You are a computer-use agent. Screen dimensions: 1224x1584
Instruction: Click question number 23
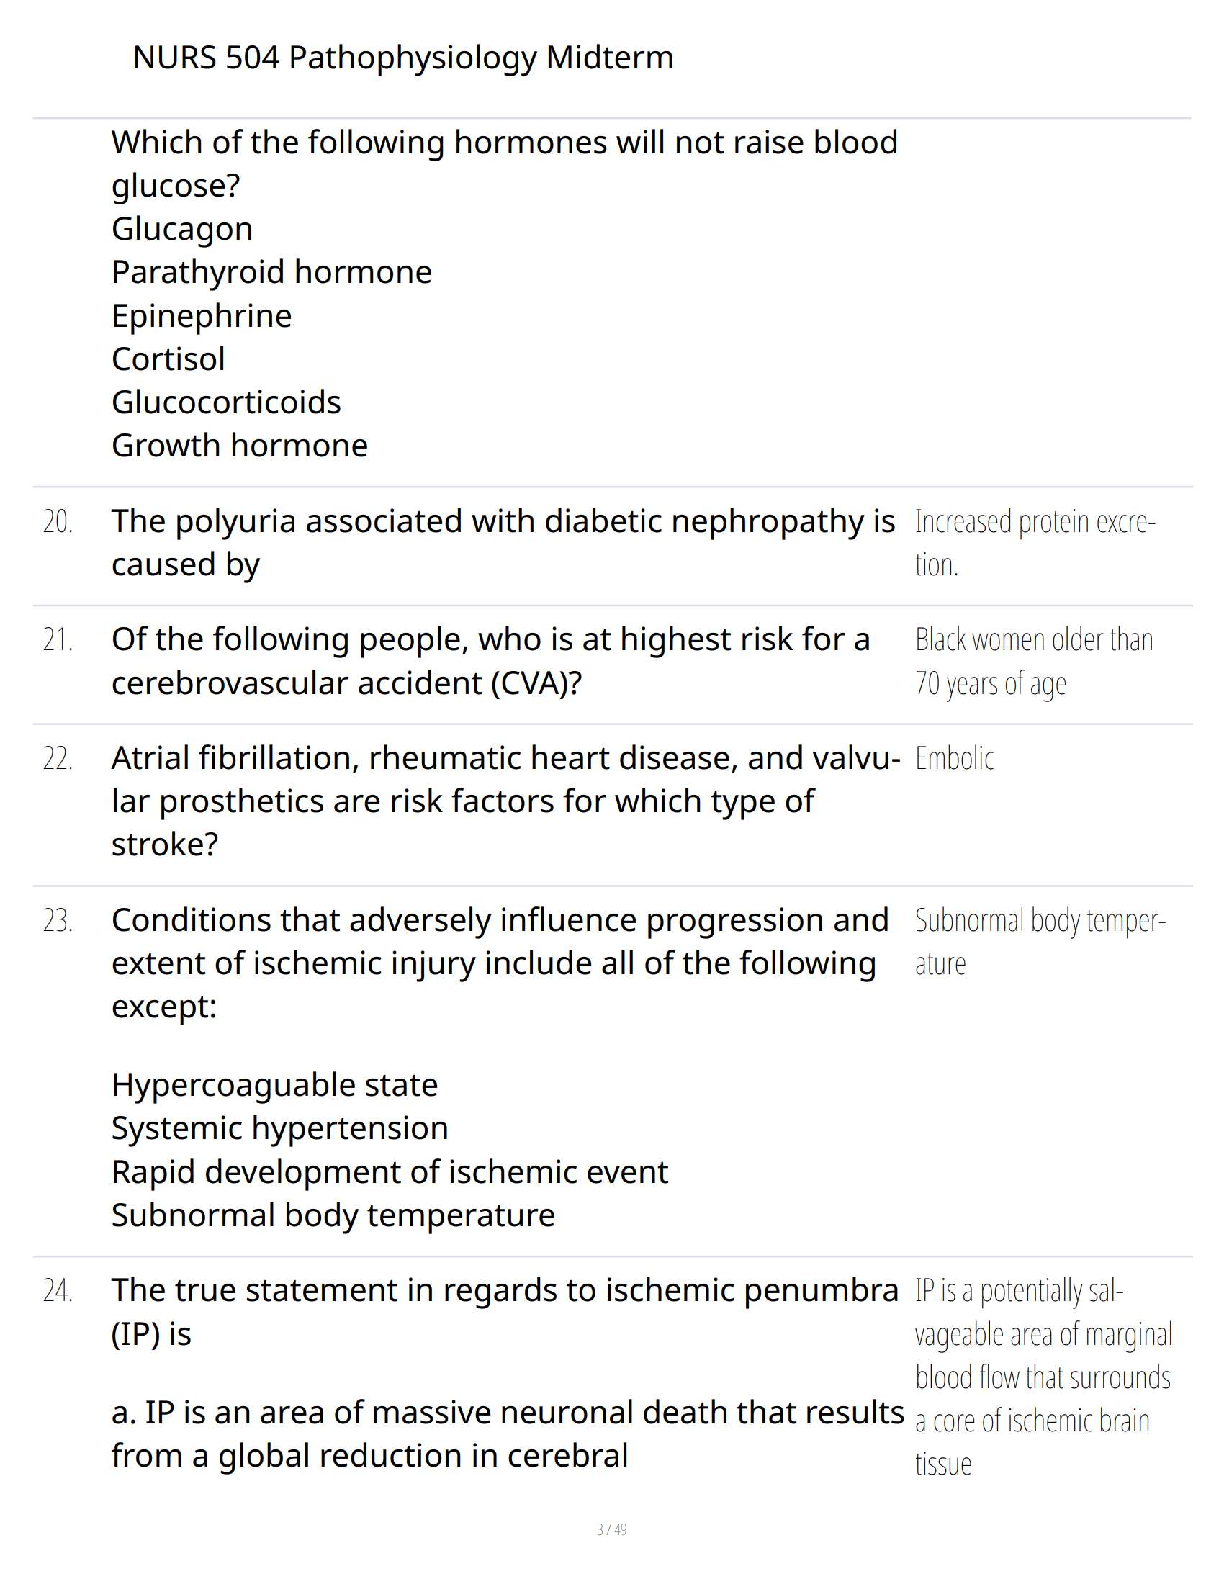(x=58, y=921)
